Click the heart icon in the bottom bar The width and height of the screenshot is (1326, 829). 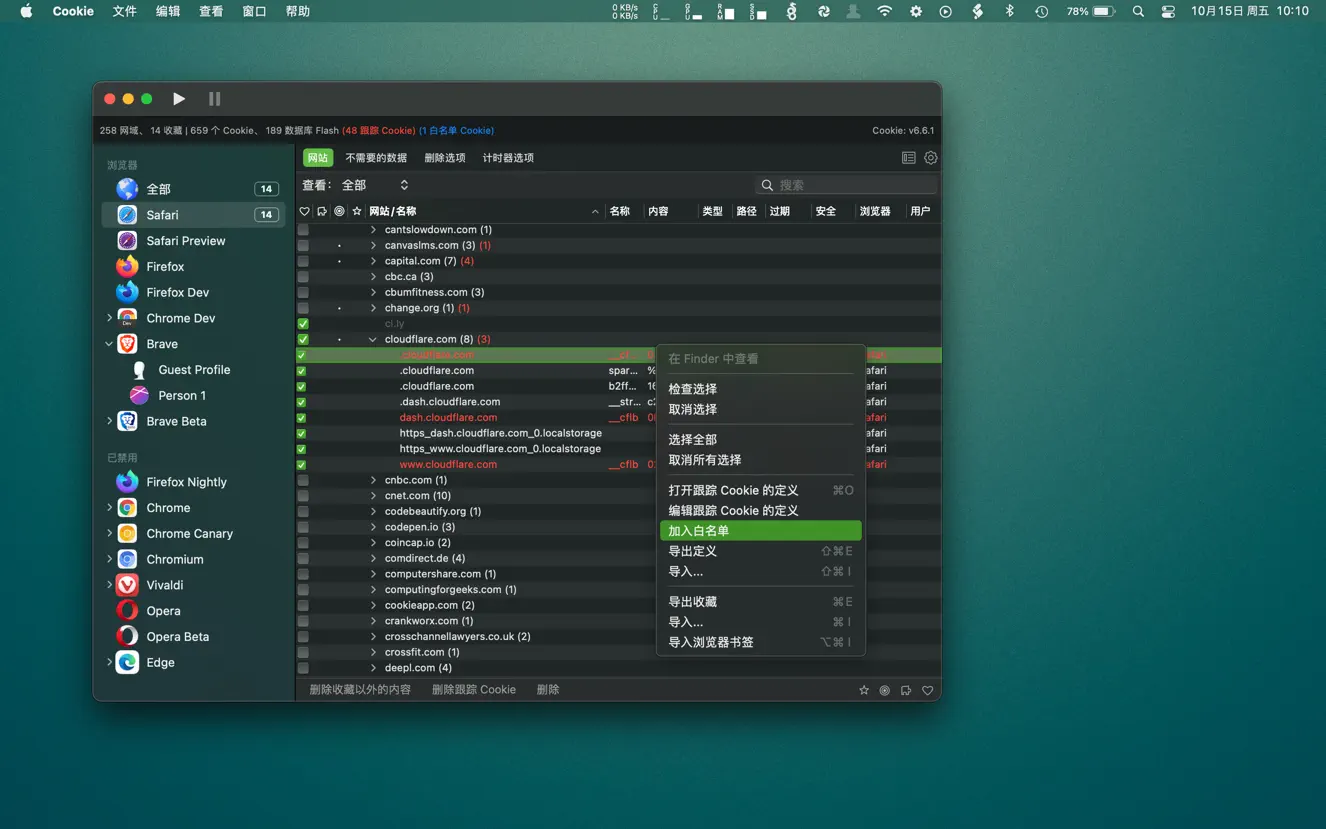tap(928, 690)
